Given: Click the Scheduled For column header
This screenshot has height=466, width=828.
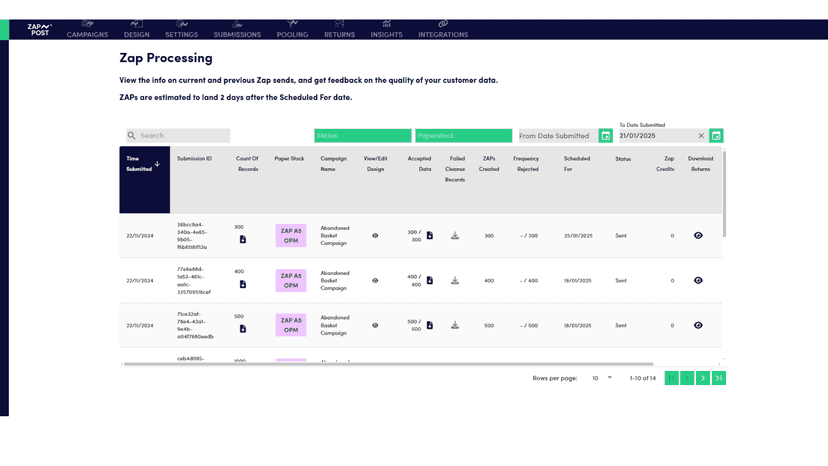Looking at the screenshot, I should click(577, 164).
